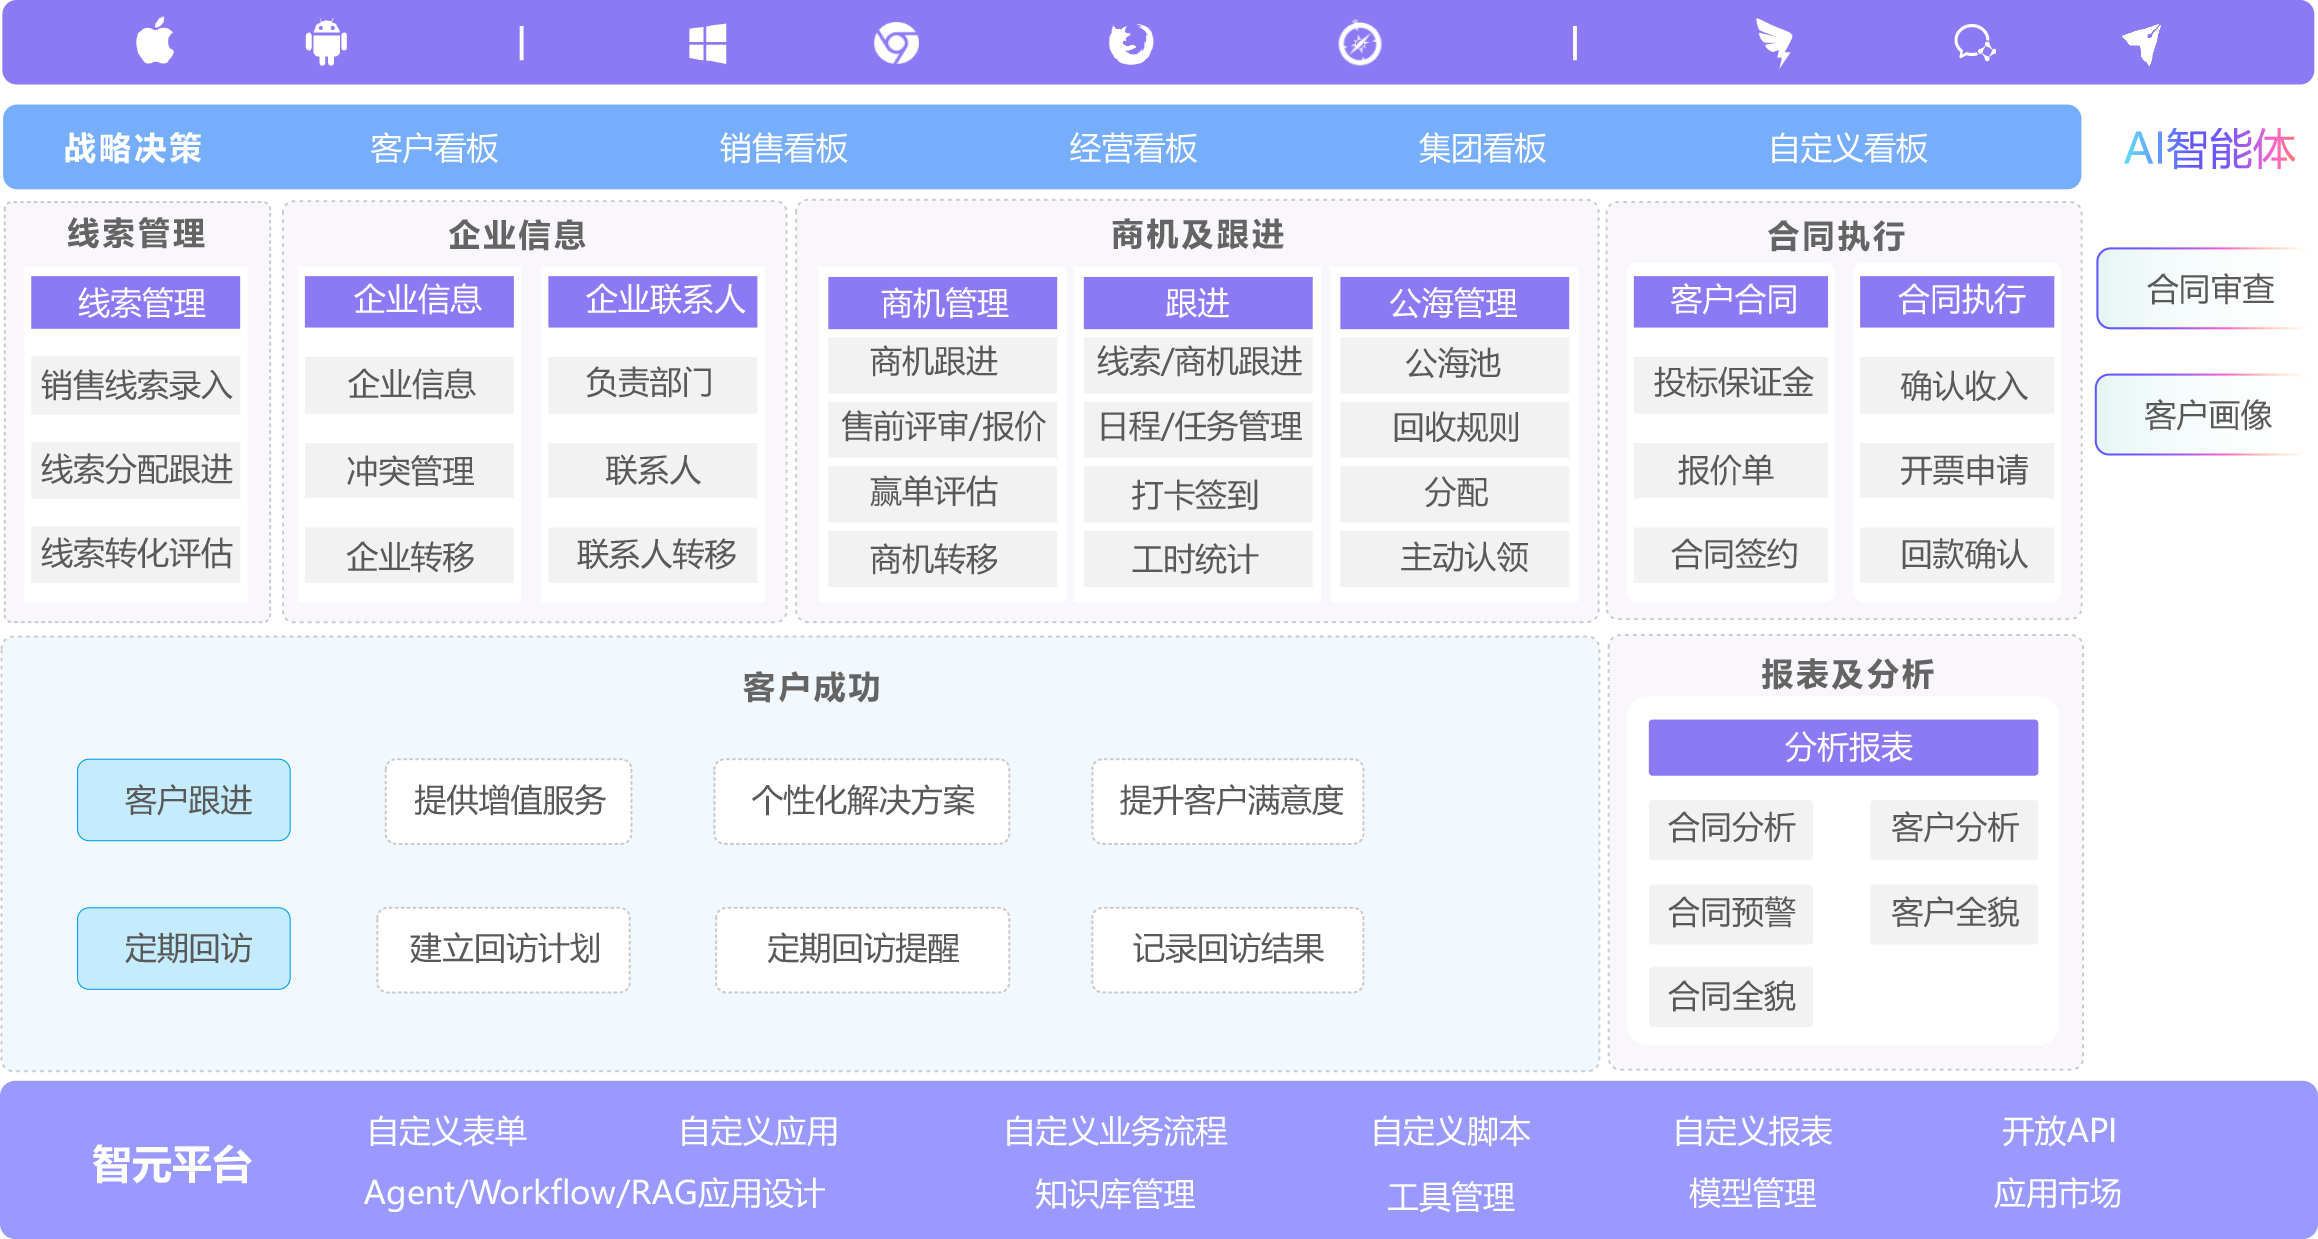This screenshot has width=2318, height=1239.
Task: Click the Apple platform icon
Action: [x=155, y=43]
